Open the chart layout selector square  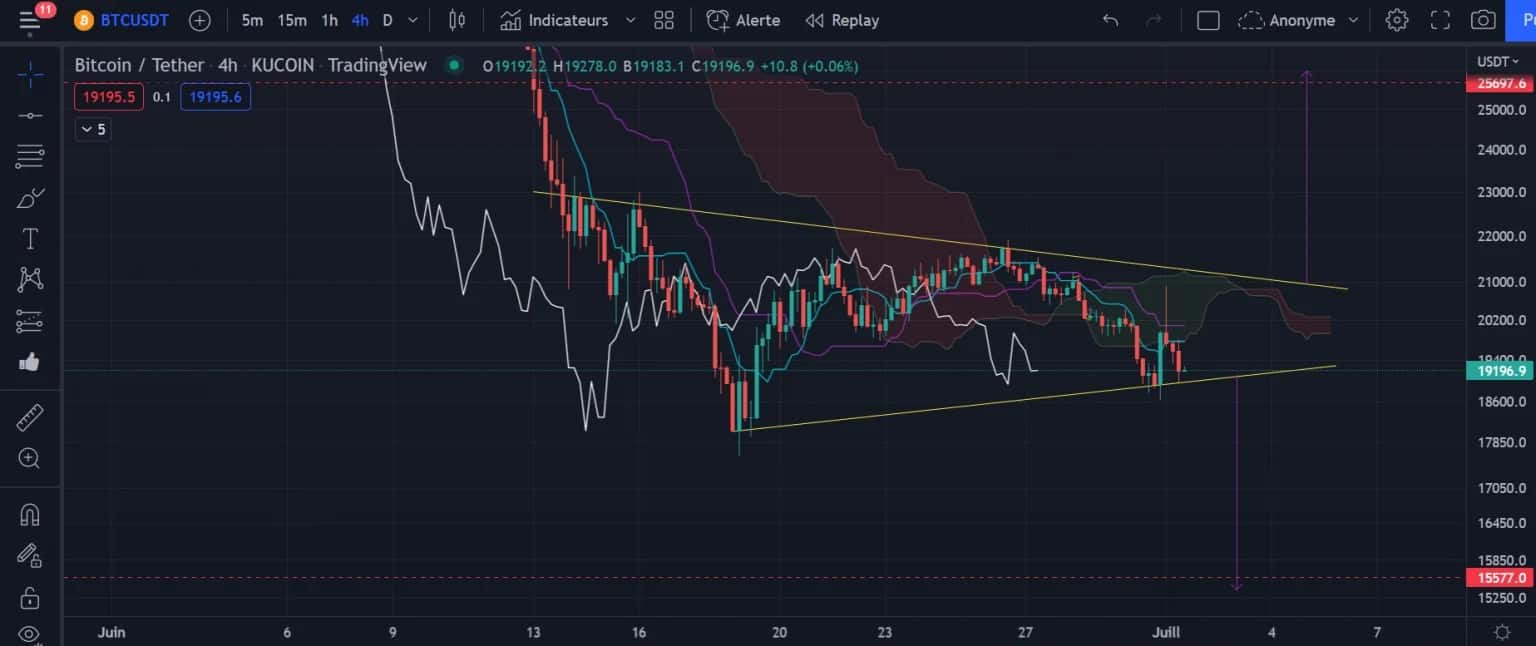pyautogui.click(x=1208, y=20)
